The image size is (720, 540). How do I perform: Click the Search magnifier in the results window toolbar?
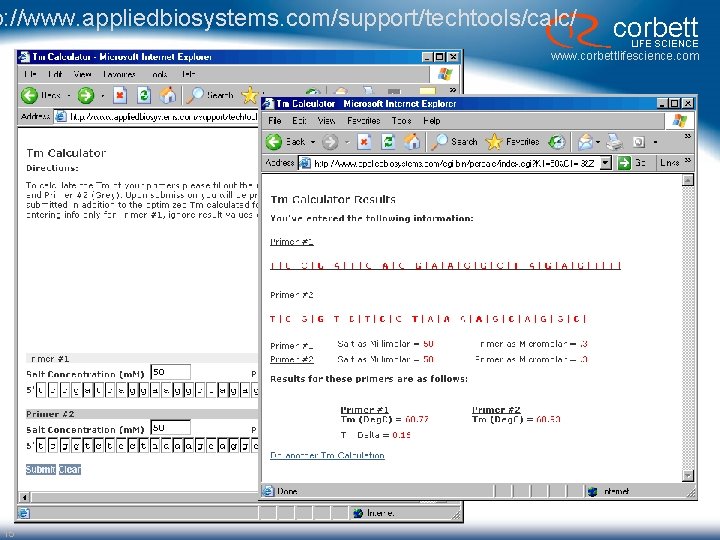(439, 142)
